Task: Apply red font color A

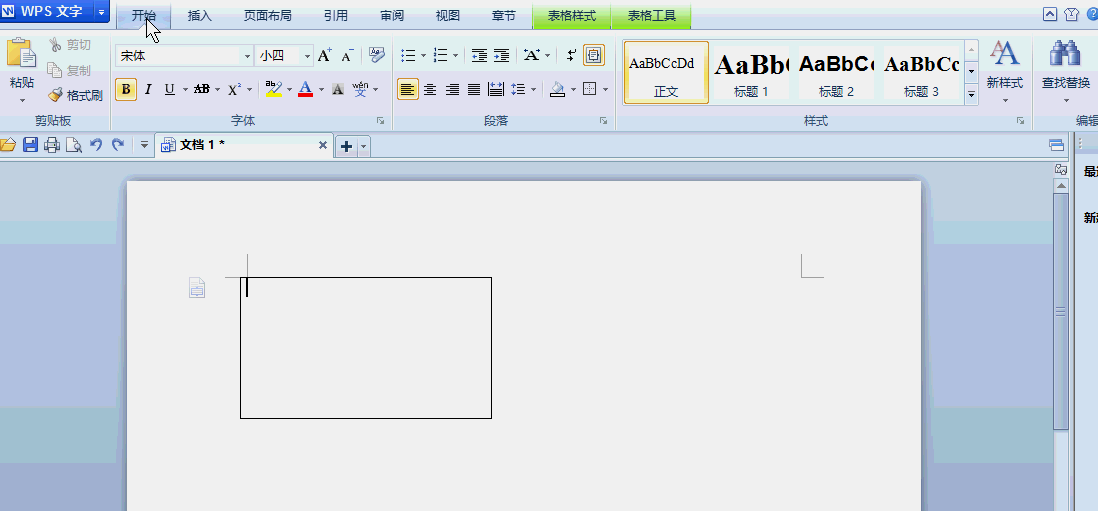Action: (305, 90)
